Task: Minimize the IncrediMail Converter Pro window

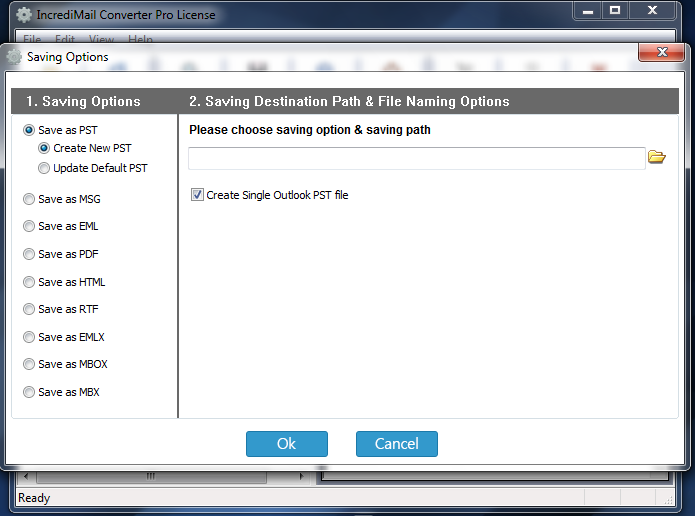Action: click(x=588, y=11)
